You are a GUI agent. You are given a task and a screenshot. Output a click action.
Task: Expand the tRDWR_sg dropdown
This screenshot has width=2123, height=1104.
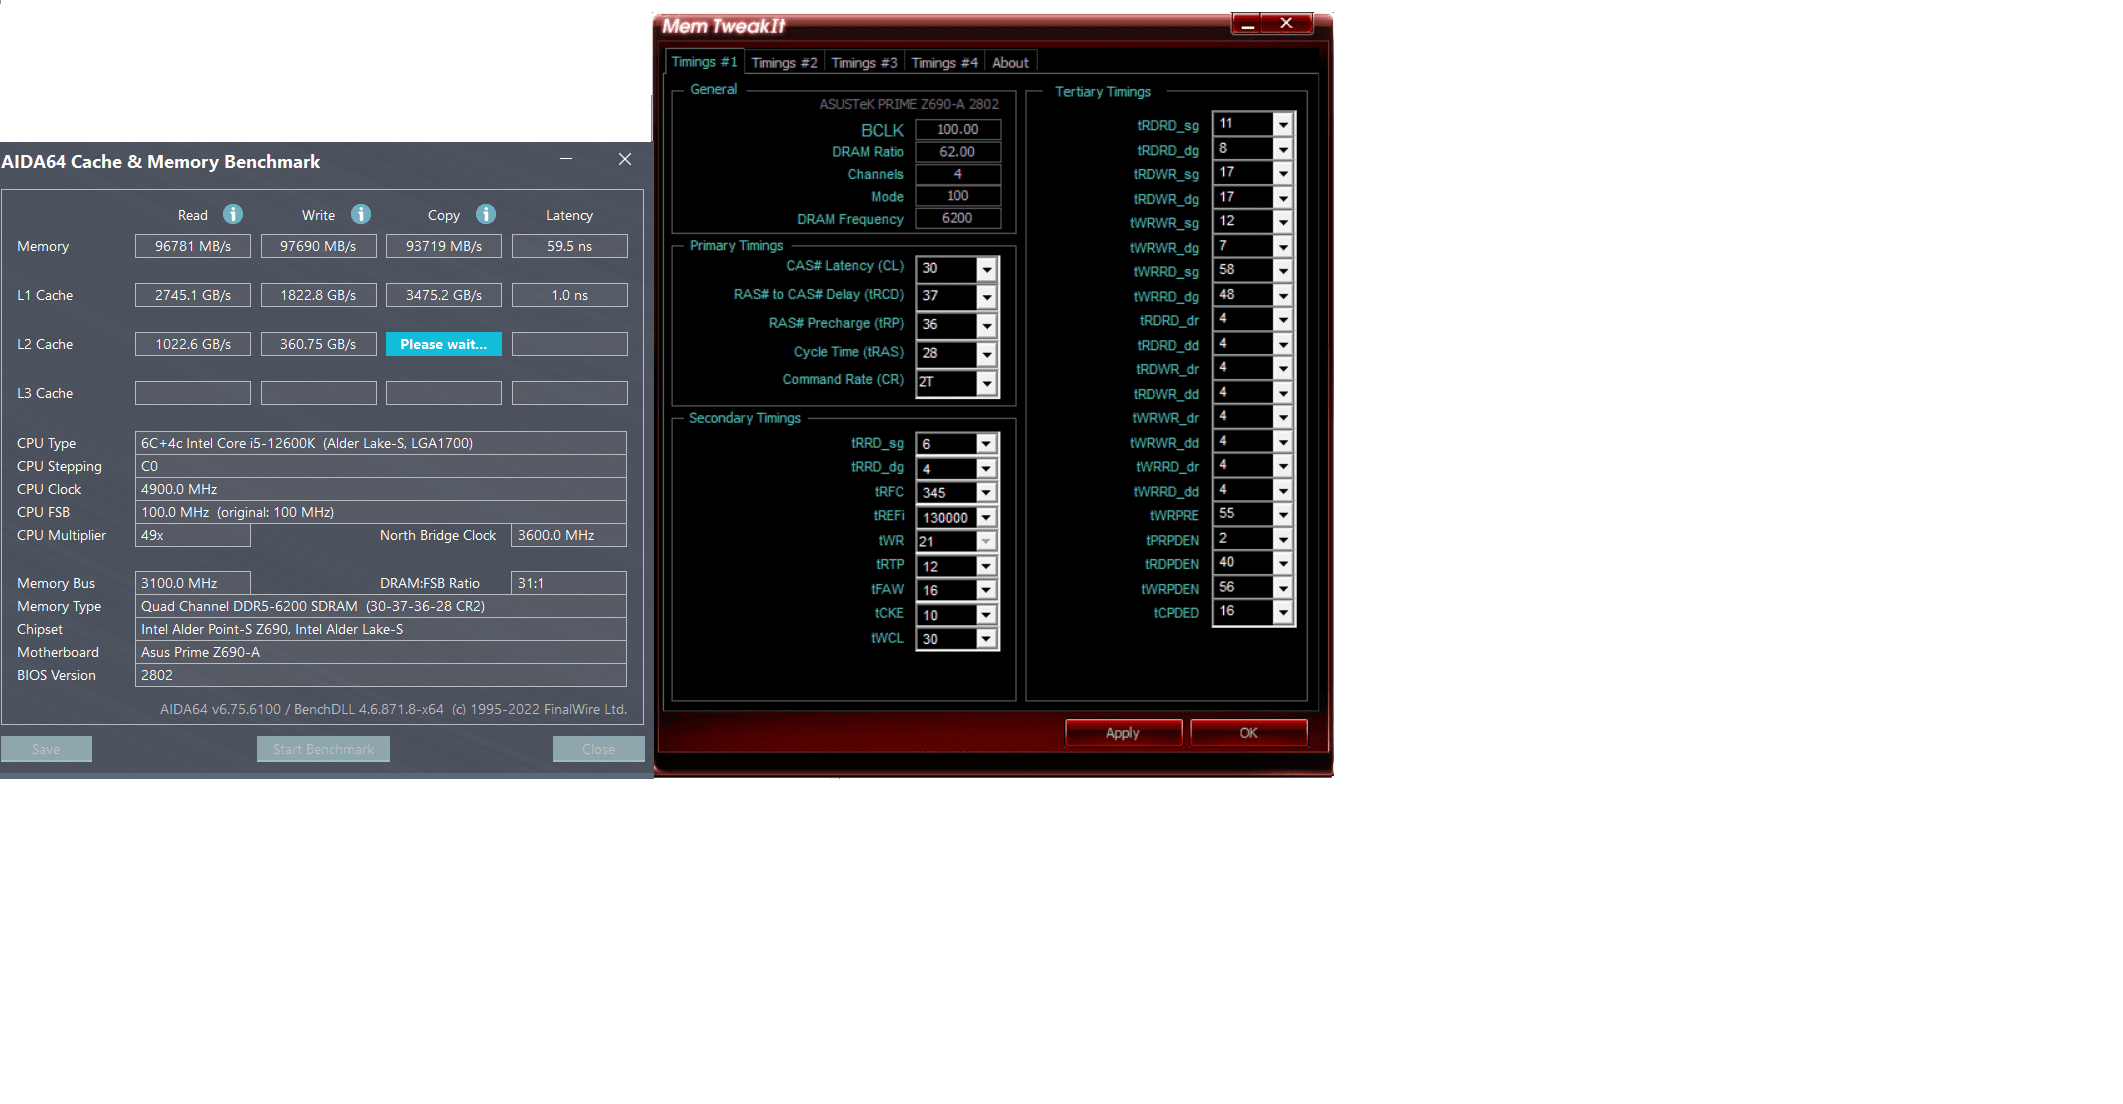tap(1283, 174)
